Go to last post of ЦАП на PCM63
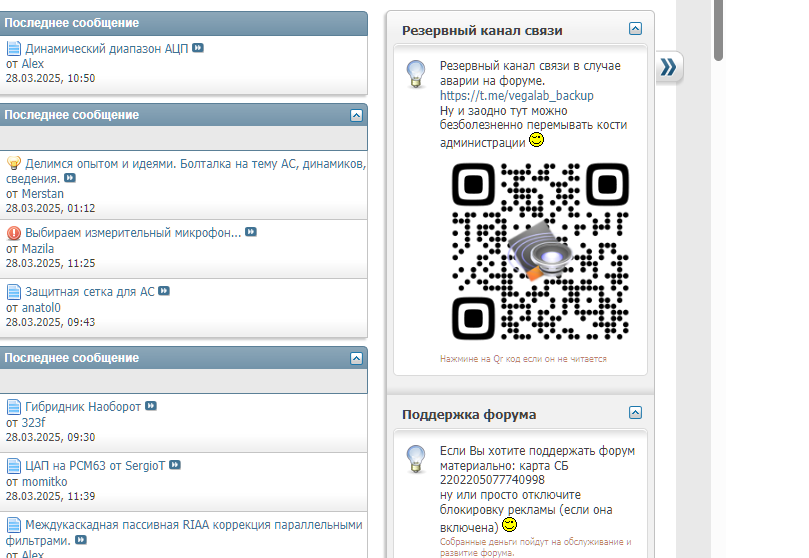Screen dimensions: 809x558 175,465
